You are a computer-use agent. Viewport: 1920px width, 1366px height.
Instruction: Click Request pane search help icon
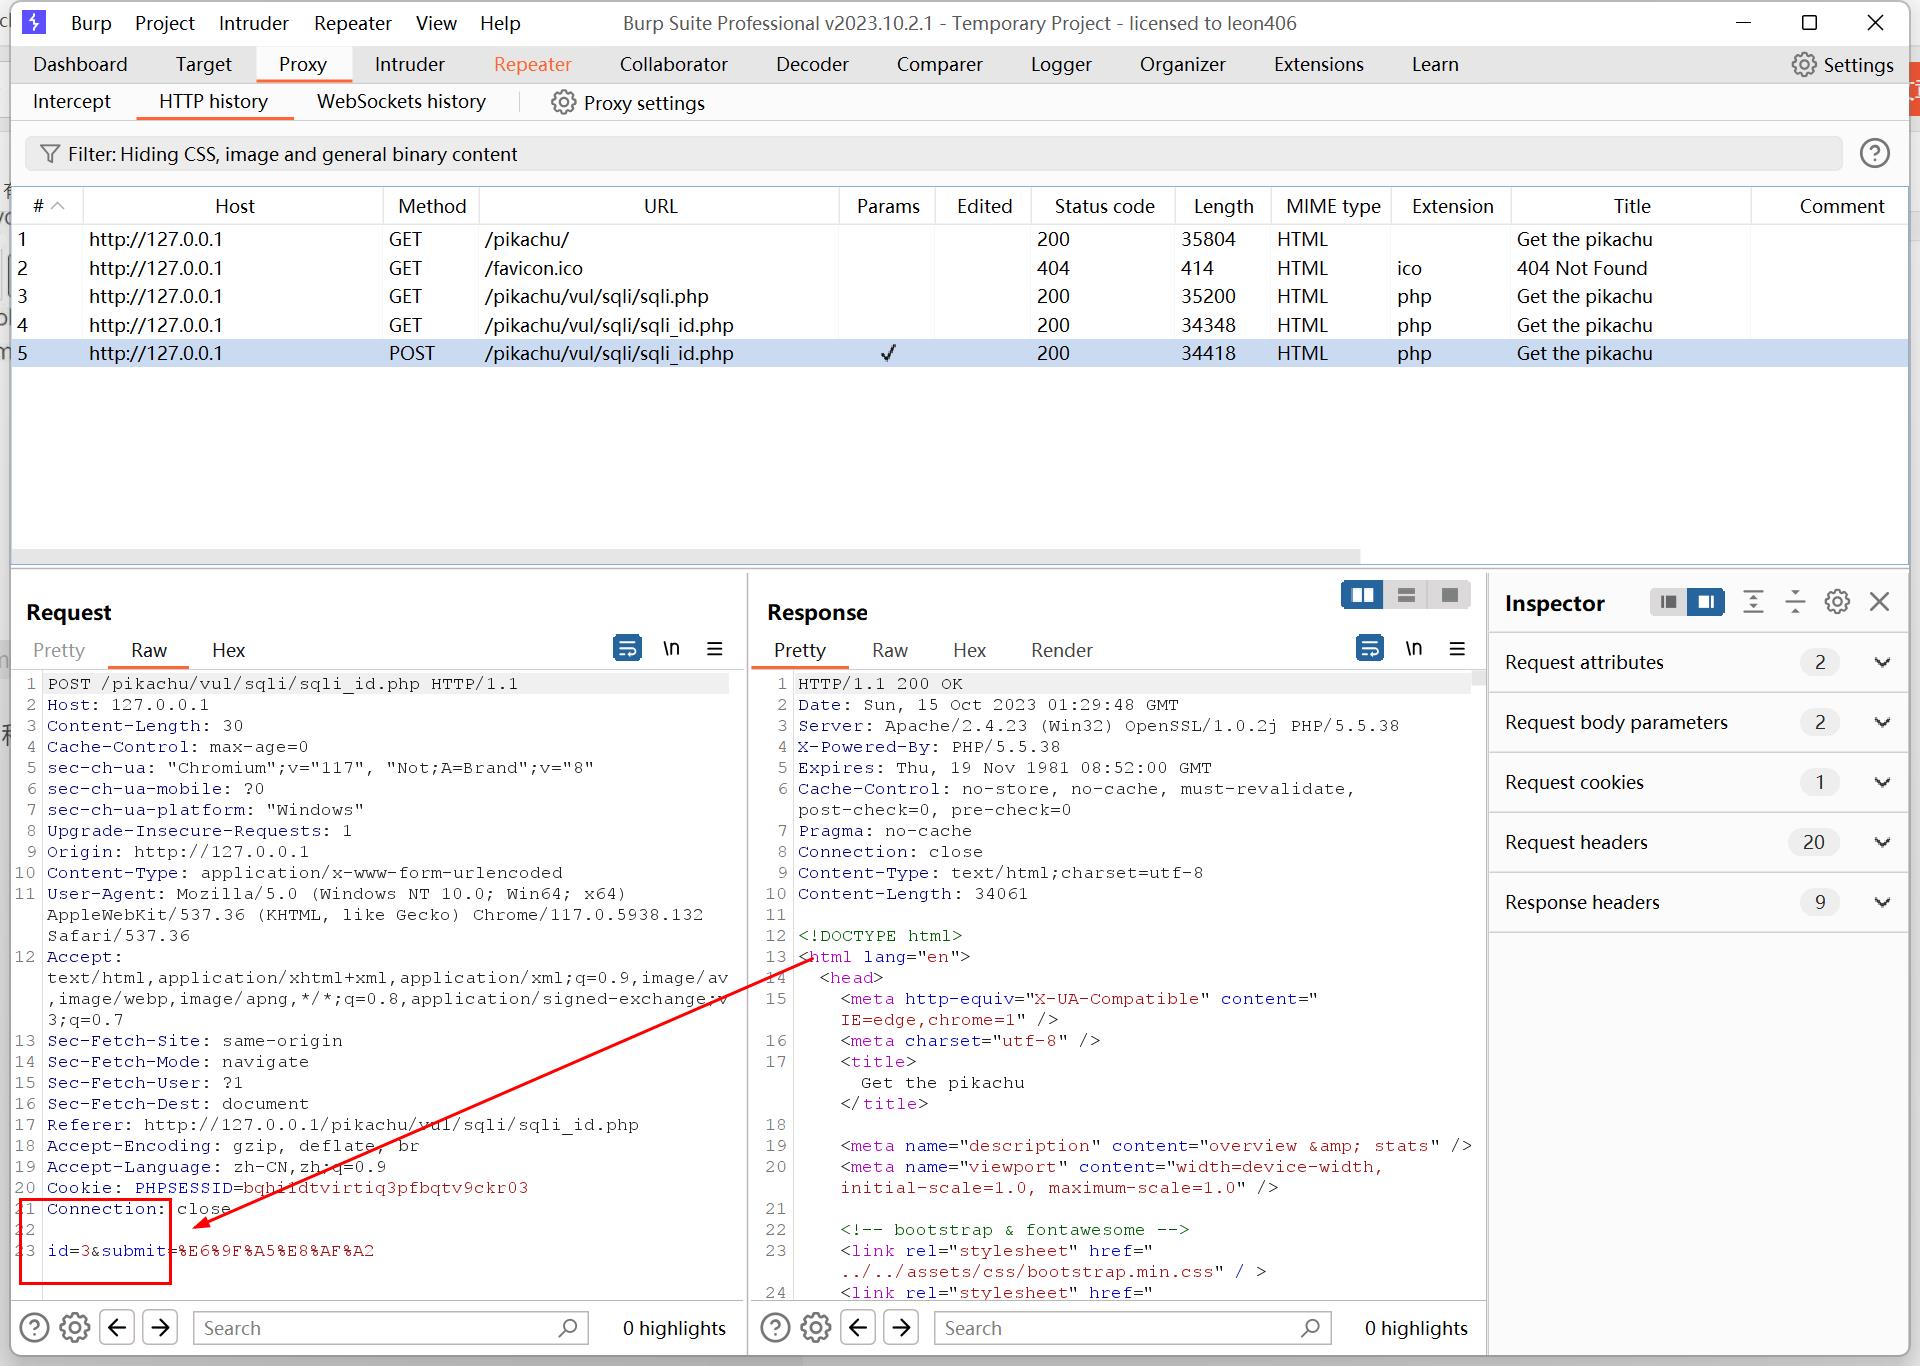point(34,1327)
